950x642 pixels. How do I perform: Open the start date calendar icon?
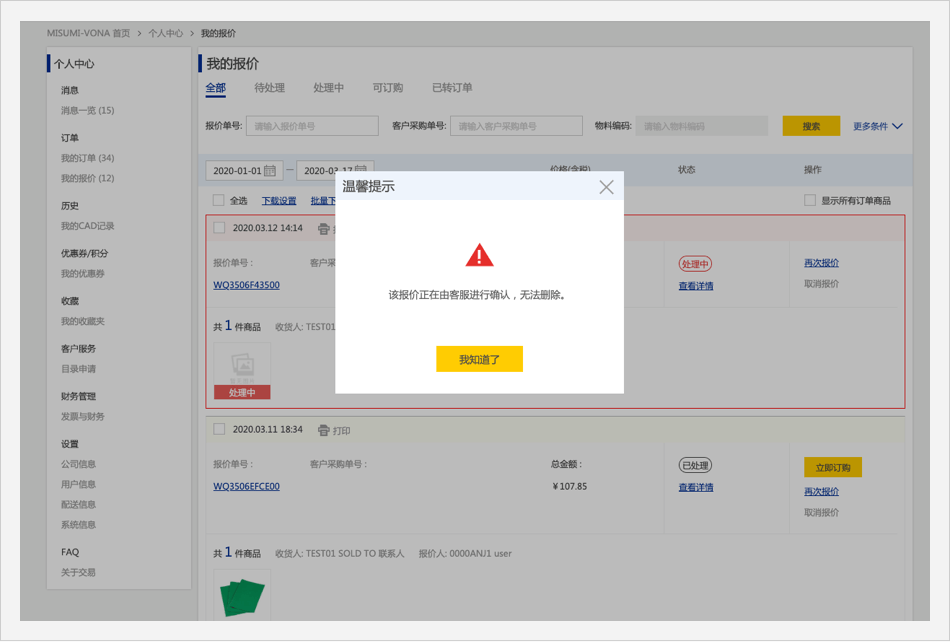(x=270, y=171)
